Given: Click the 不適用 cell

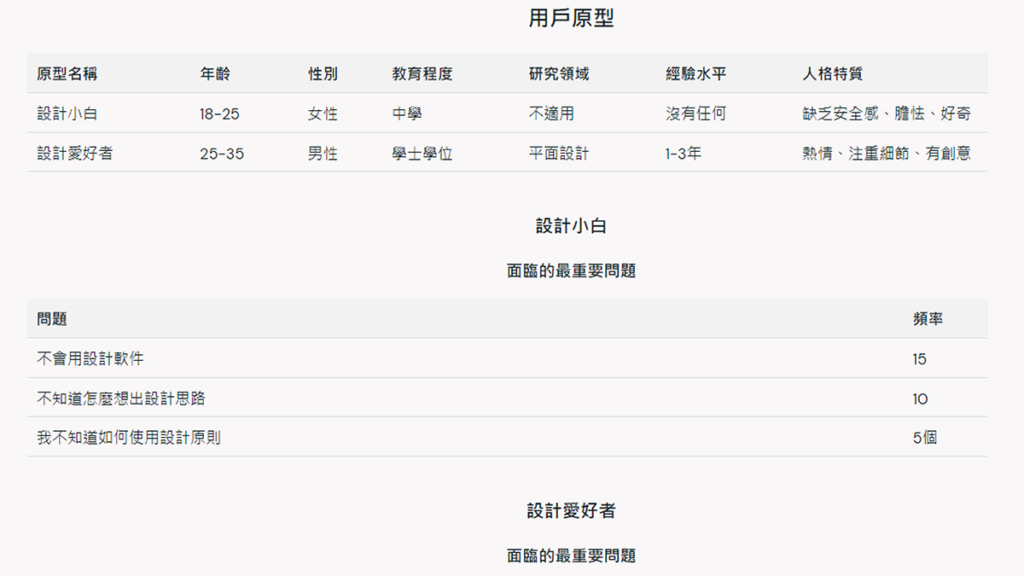Looking at the screenshot, I should click(x=551, y=114).
